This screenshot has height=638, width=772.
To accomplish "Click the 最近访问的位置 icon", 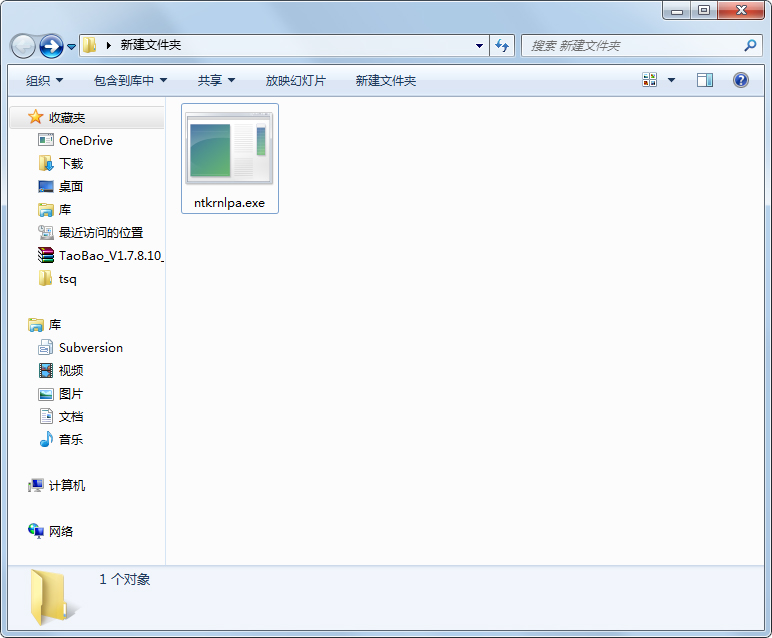I will [x=46, y=232].
